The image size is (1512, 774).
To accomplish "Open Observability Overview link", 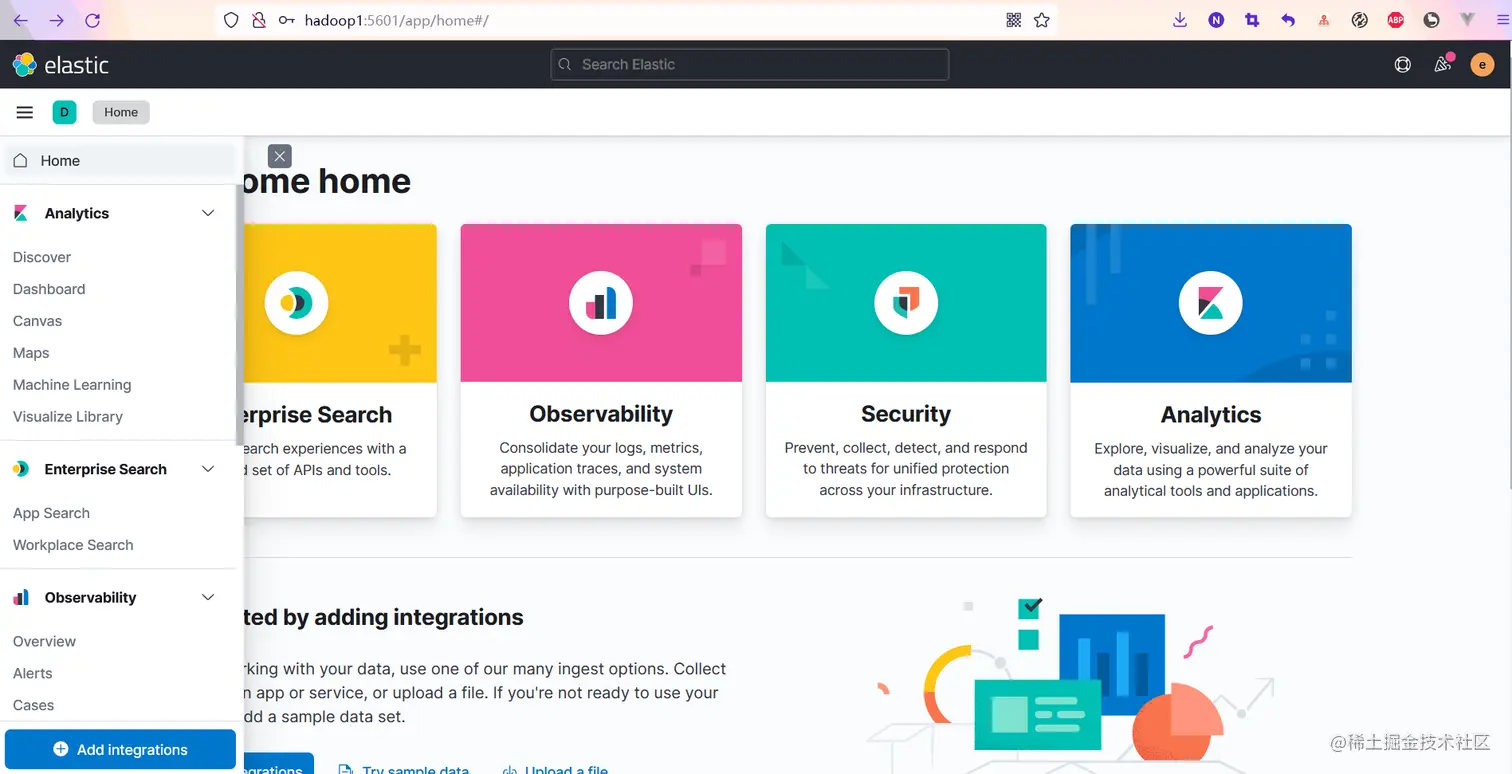I will point(44,641).
